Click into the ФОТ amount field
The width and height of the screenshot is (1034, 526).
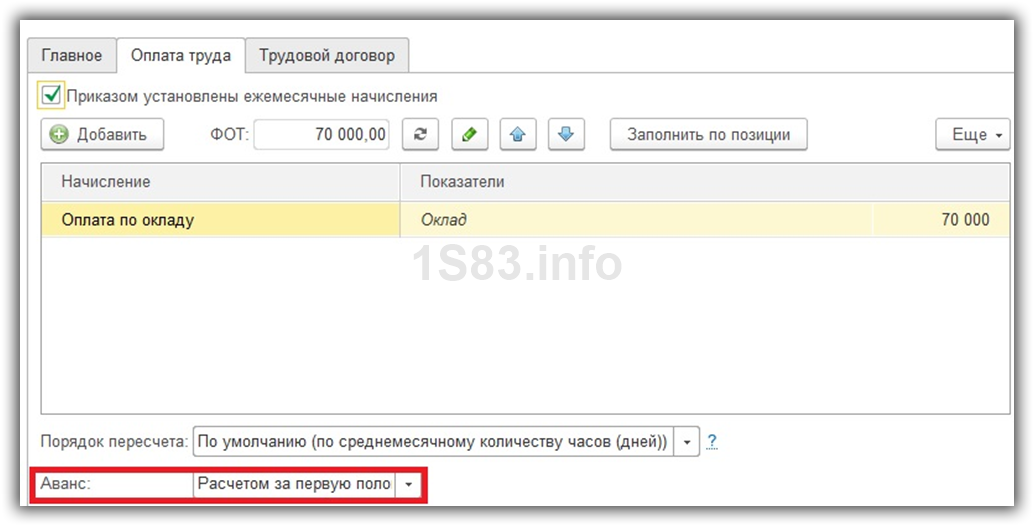pos(321,134)
